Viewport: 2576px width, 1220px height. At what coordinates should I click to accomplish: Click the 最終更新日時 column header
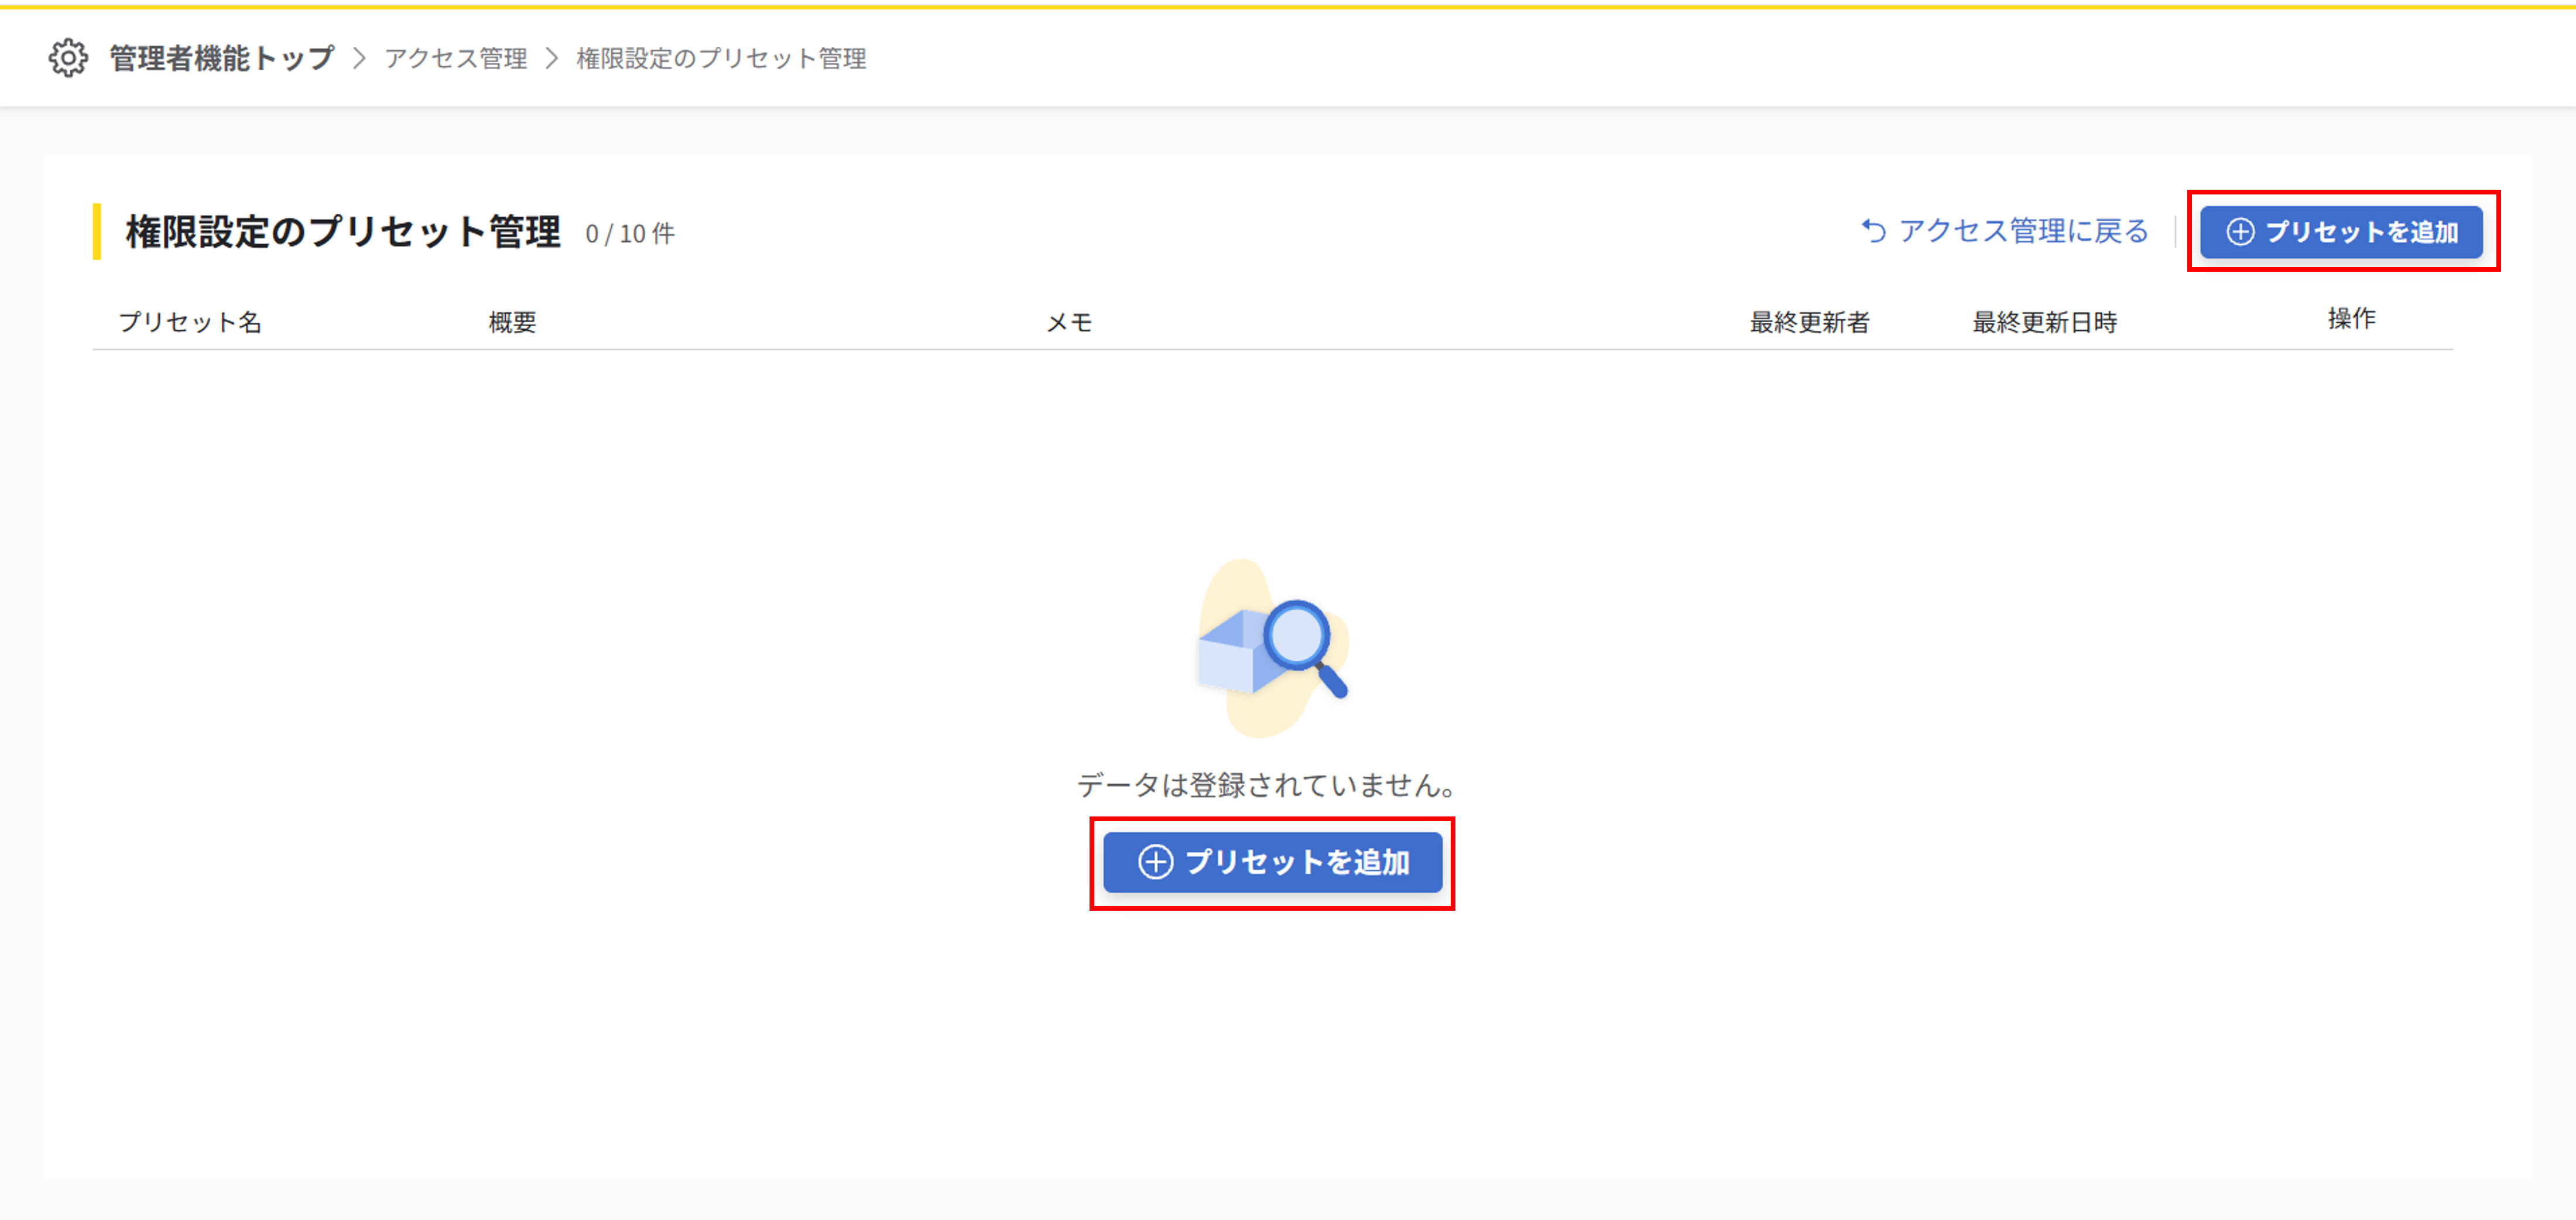[x=2044, y=322]
